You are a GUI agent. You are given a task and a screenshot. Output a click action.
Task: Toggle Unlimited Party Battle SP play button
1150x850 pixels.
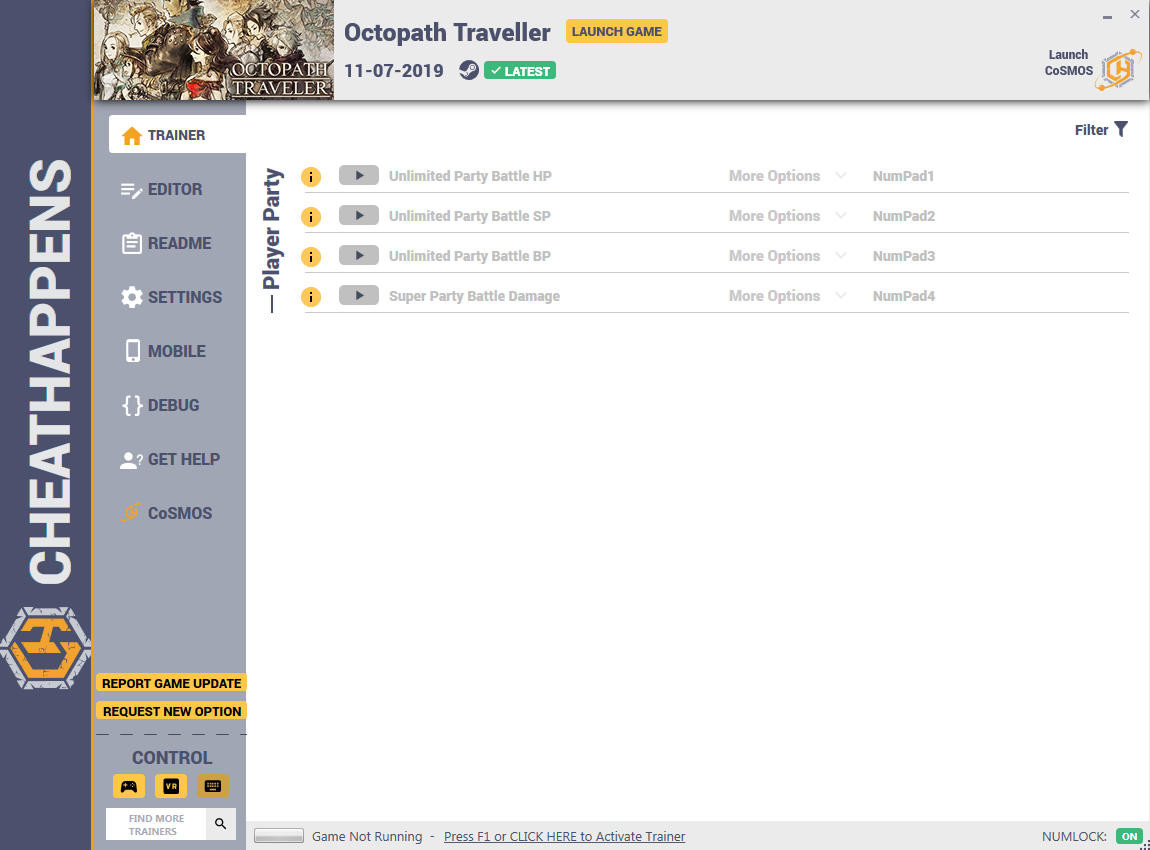coord(359,216)
